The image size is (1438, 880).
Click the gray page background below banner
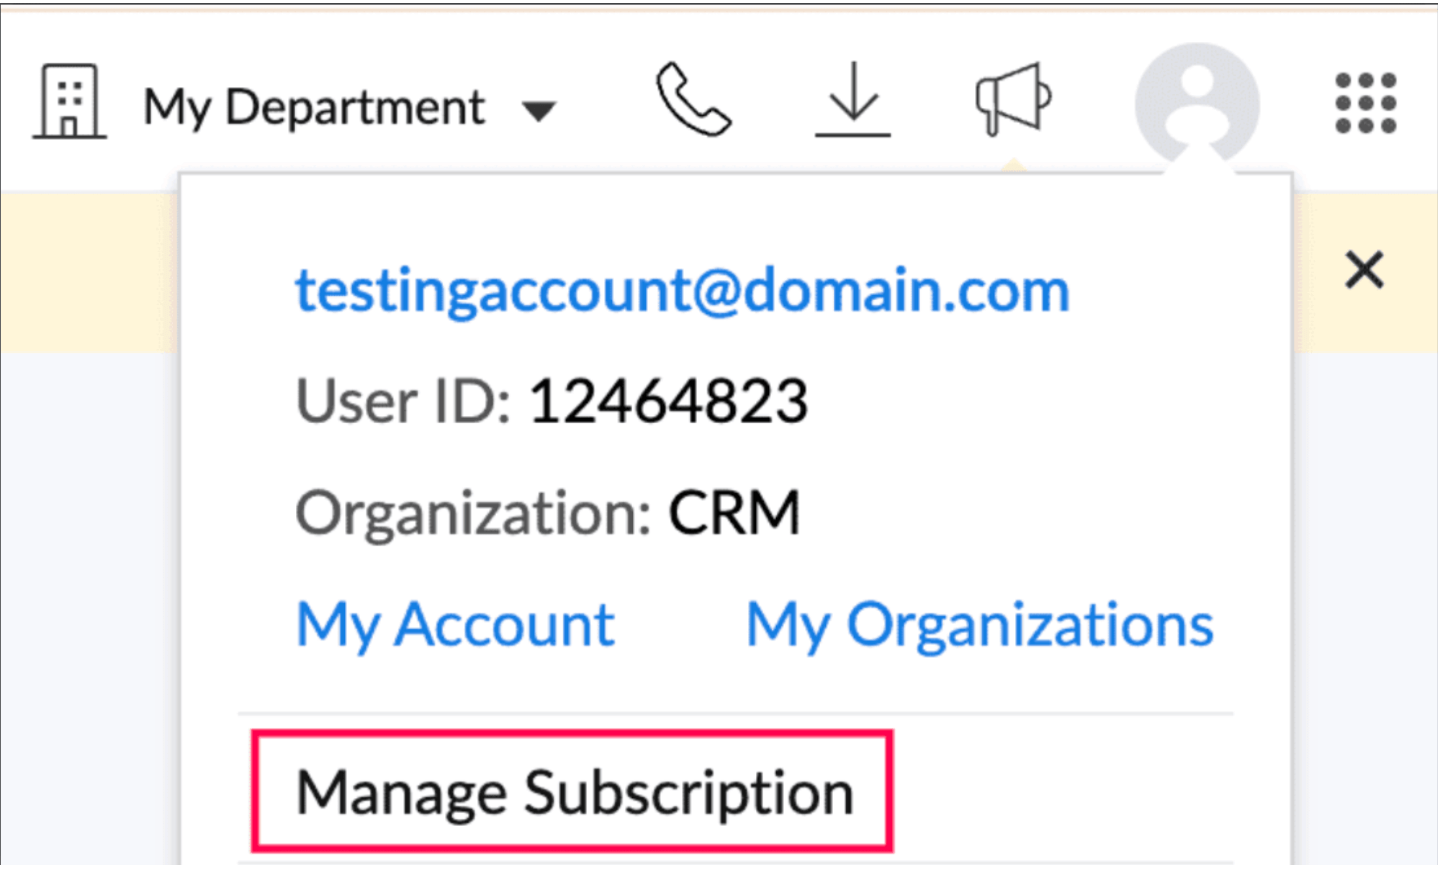click(x=90, y=600)
